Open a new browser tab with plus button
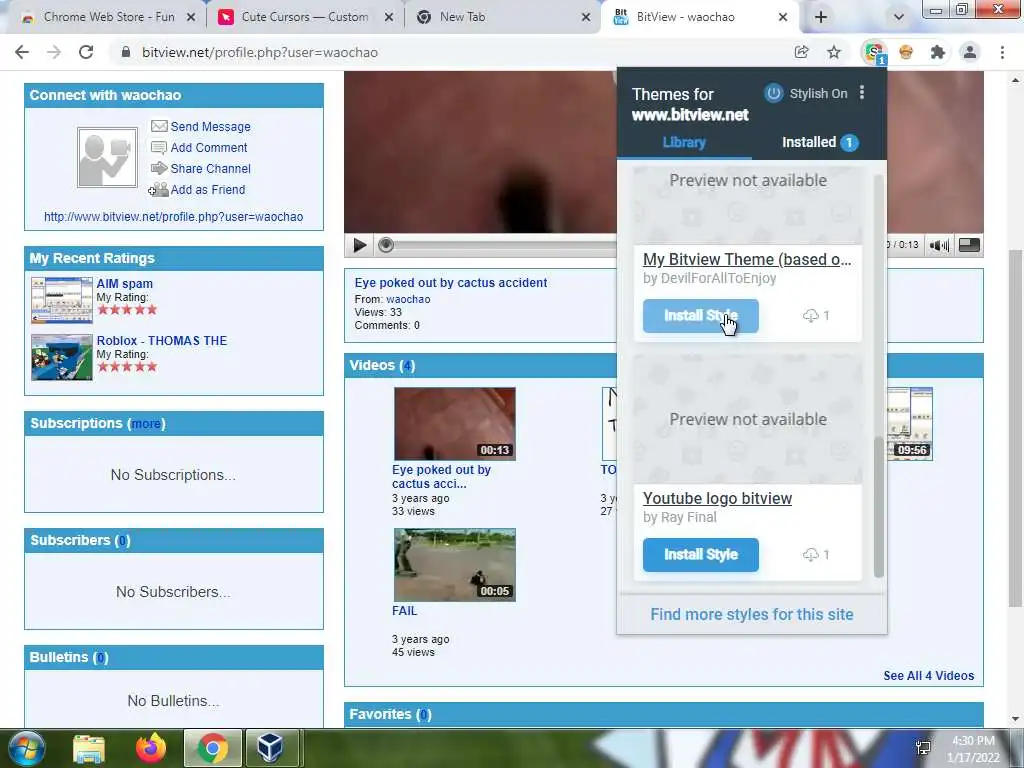The width and height of the screenshot is (1024, 768). 821,17
